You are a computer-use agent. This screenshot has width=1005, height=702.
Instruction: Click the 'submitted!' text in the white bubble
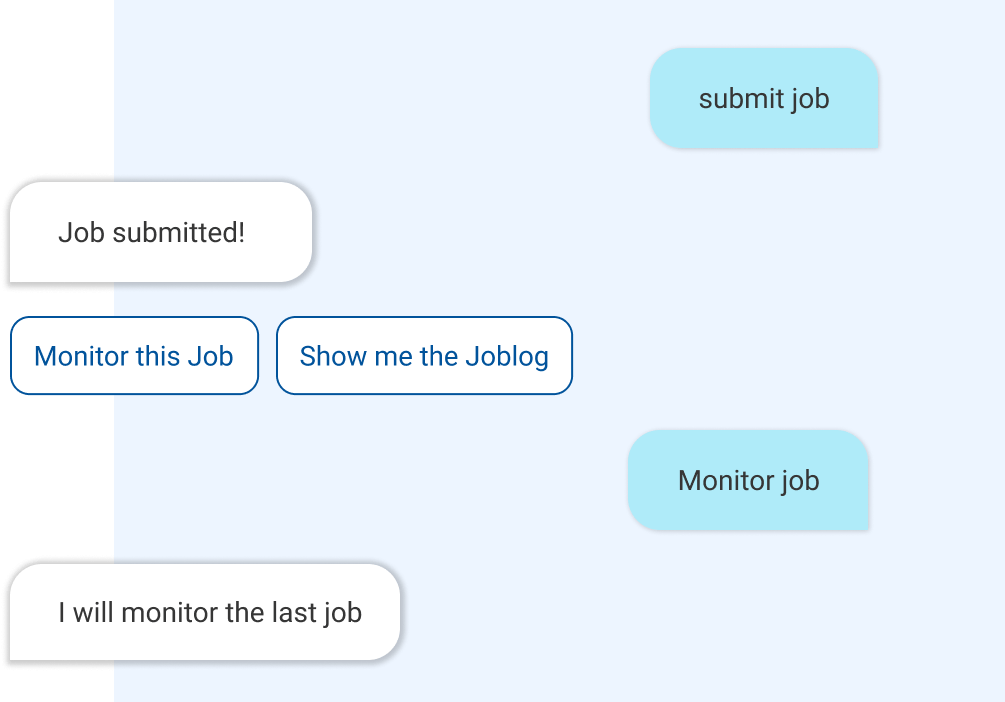[x=179, y=233]
